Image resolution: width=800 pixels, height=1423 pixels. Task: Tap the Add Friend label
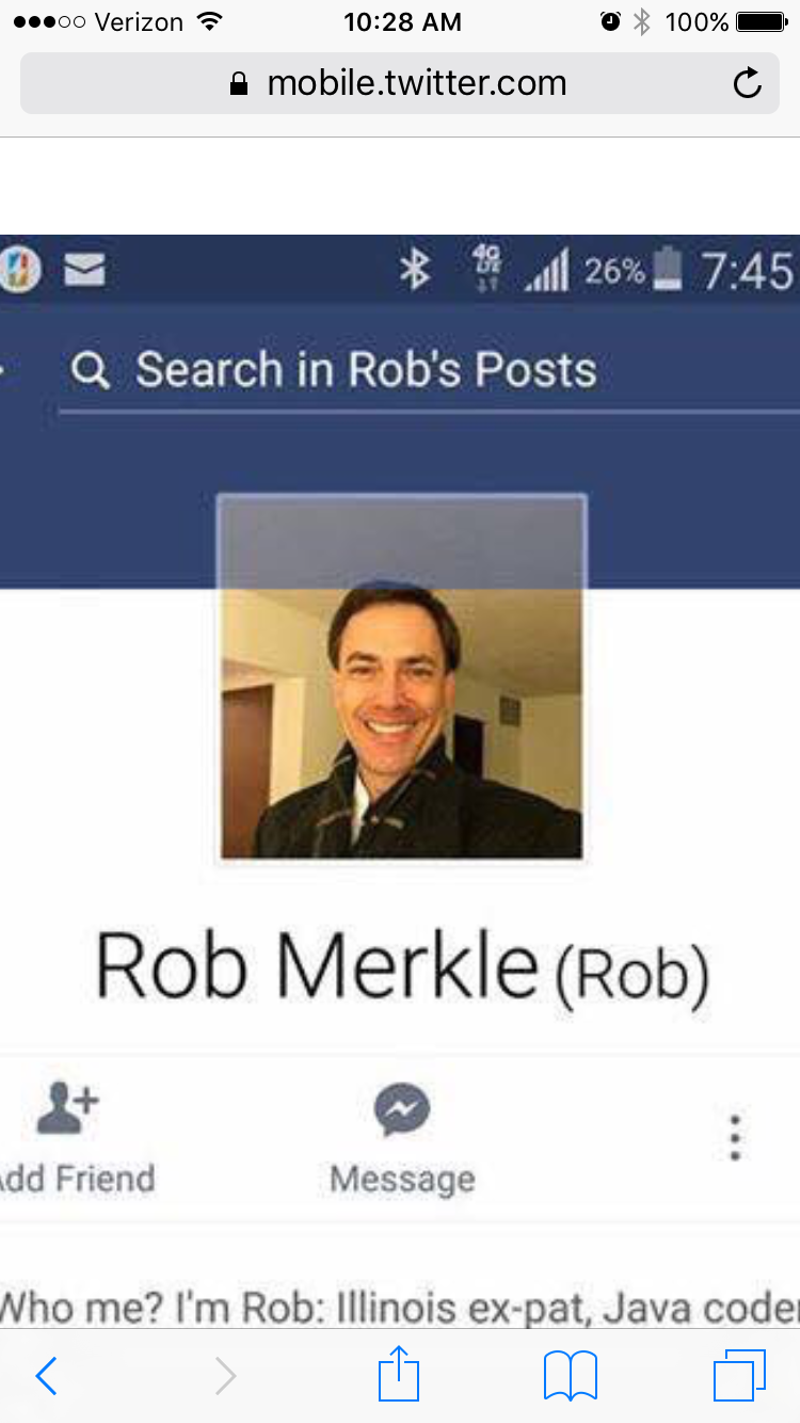77,1179
